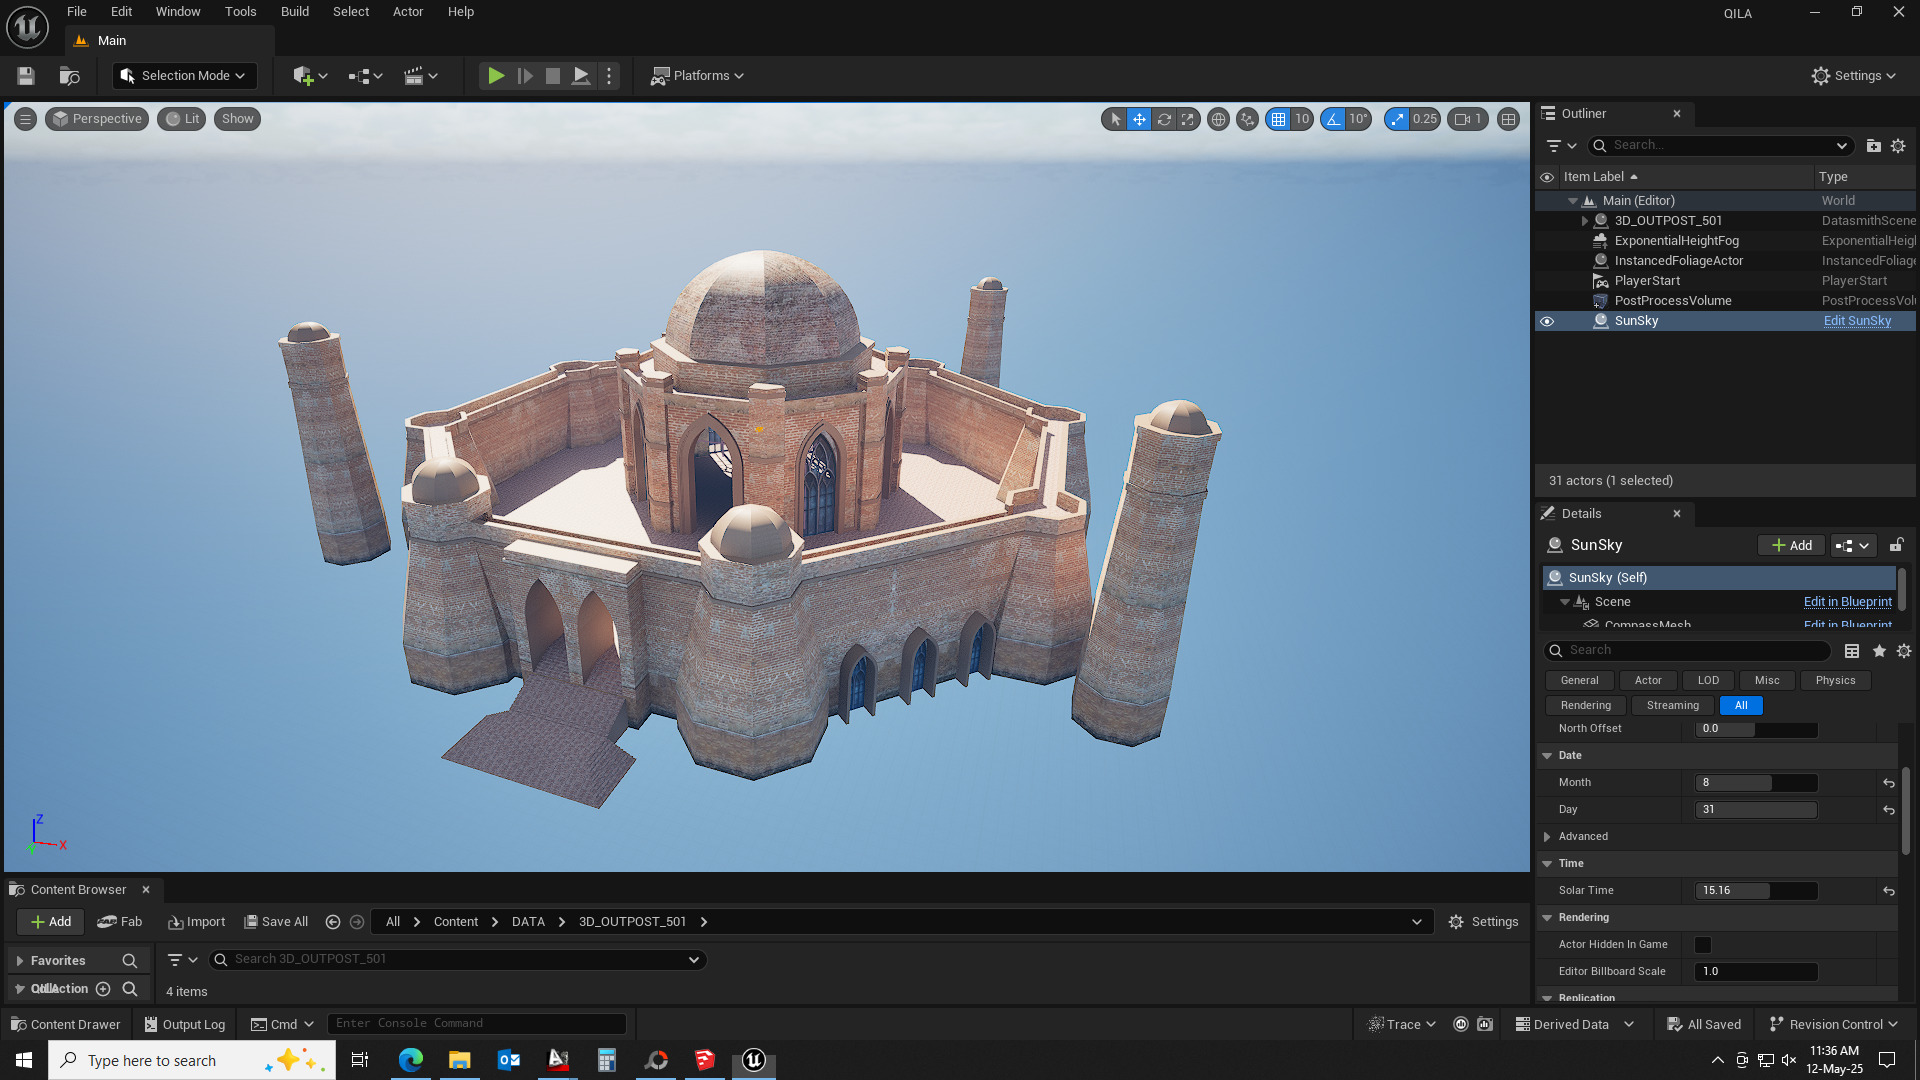Save the current level with disk icon

click(x=26, y=76)
